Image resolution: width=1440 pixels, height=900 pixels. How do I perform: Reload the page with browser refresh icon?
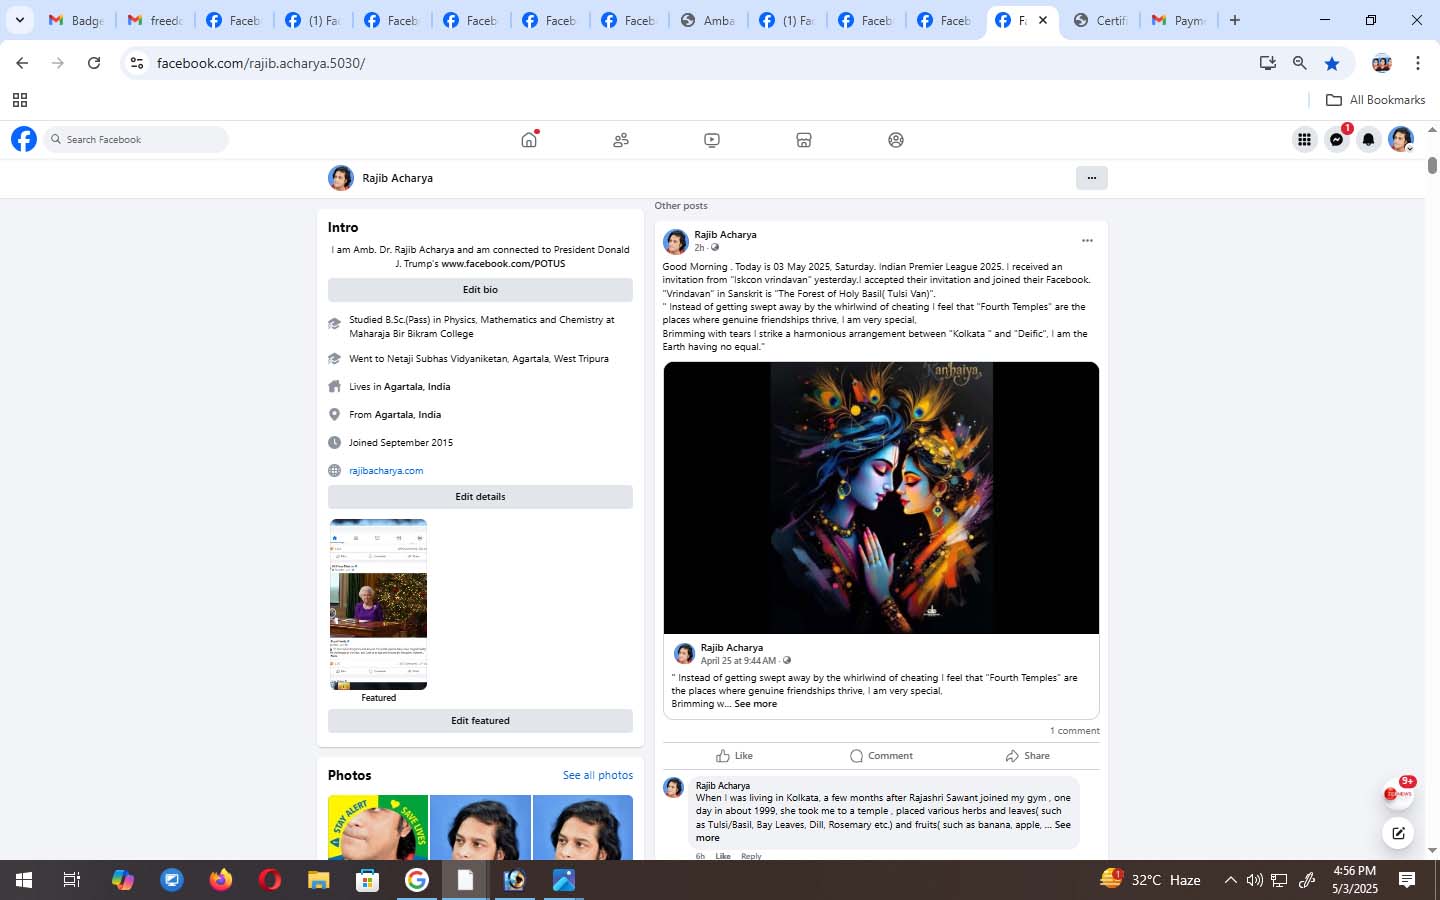click(x=94, y=63)
